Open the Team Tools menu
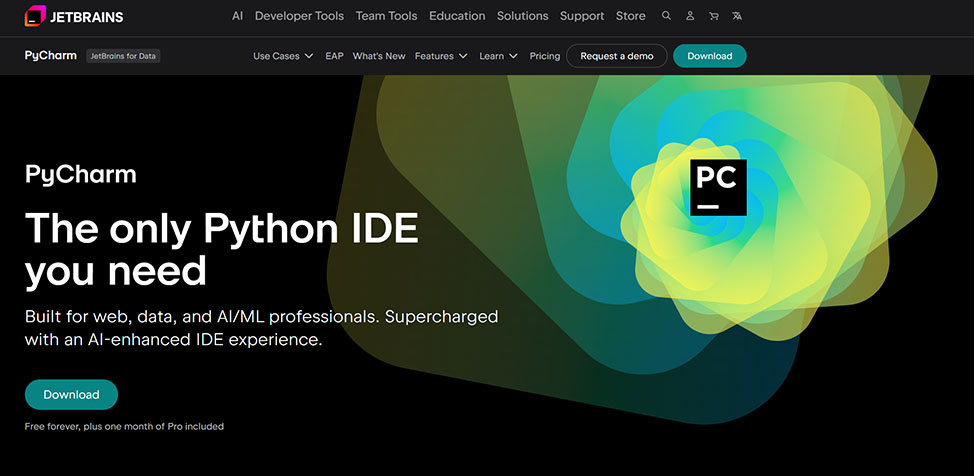Screen dimensions: 974x476 pos(386,16)
